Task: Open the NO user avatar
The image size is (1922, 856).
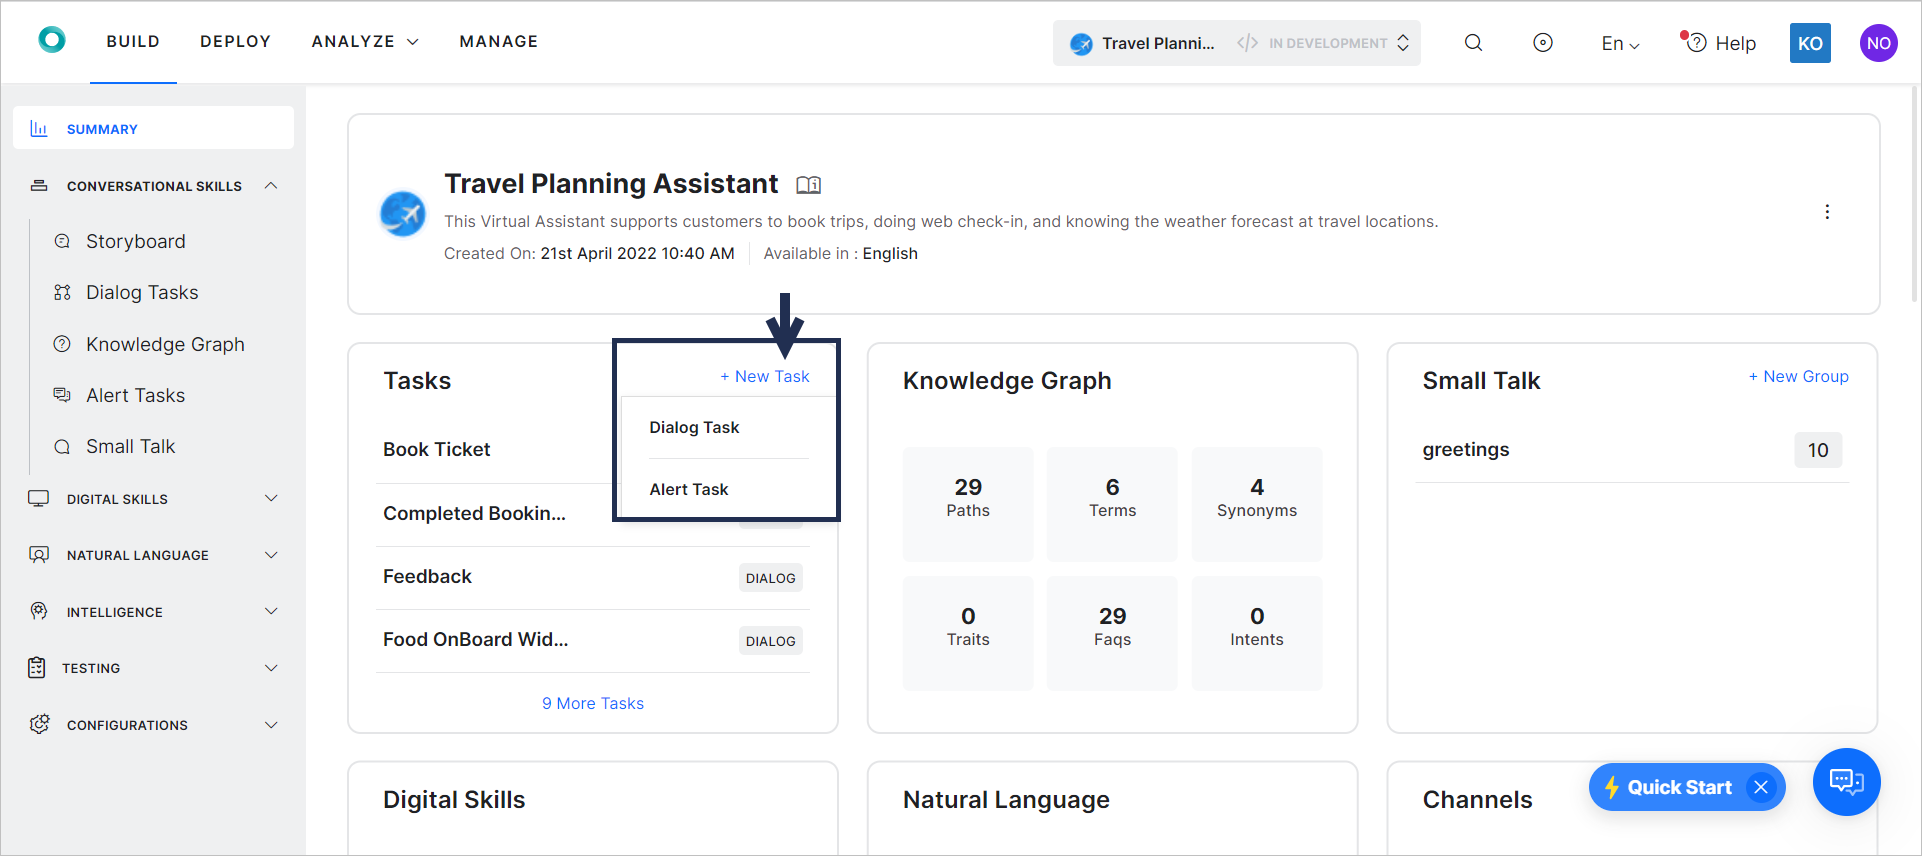Action: tap(1878, 43)
